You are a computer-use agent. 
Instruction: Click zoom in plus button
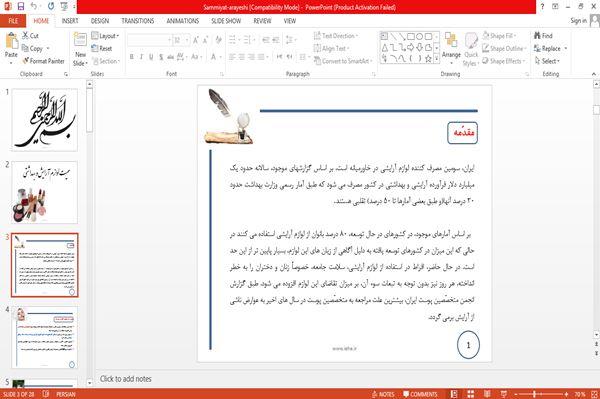click(x=566, y=394)
